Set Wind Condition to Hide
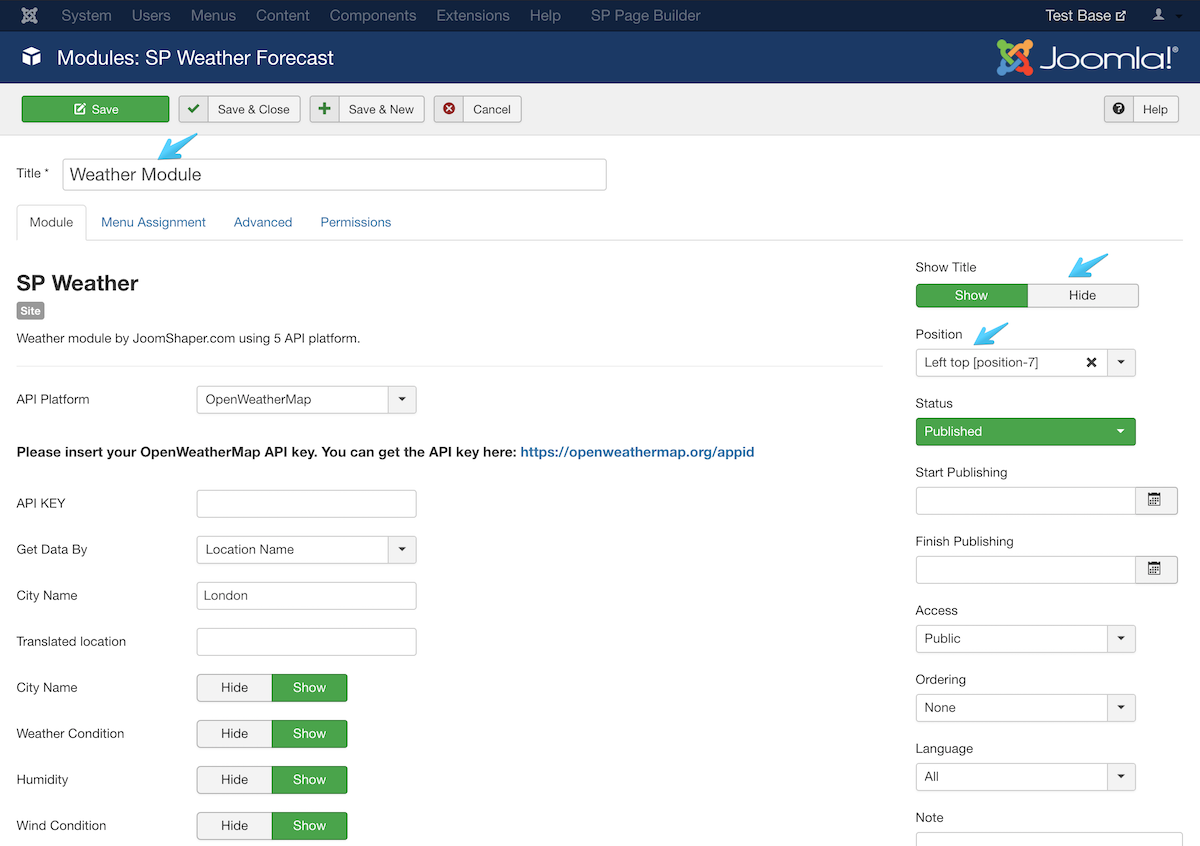This screenshot has width=1200, height=846. (234, 825)
